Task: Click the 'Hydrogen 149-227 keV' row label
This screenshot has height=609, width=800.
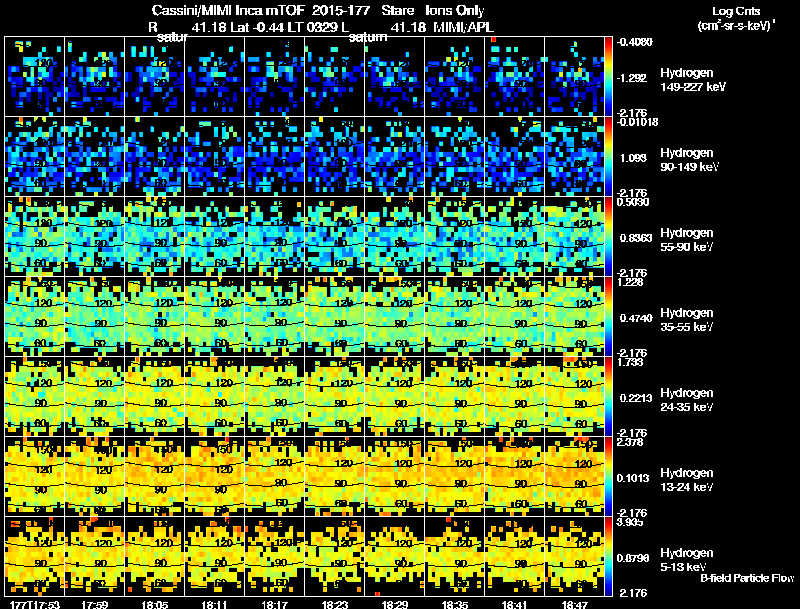Action: [x=693, y=80]
